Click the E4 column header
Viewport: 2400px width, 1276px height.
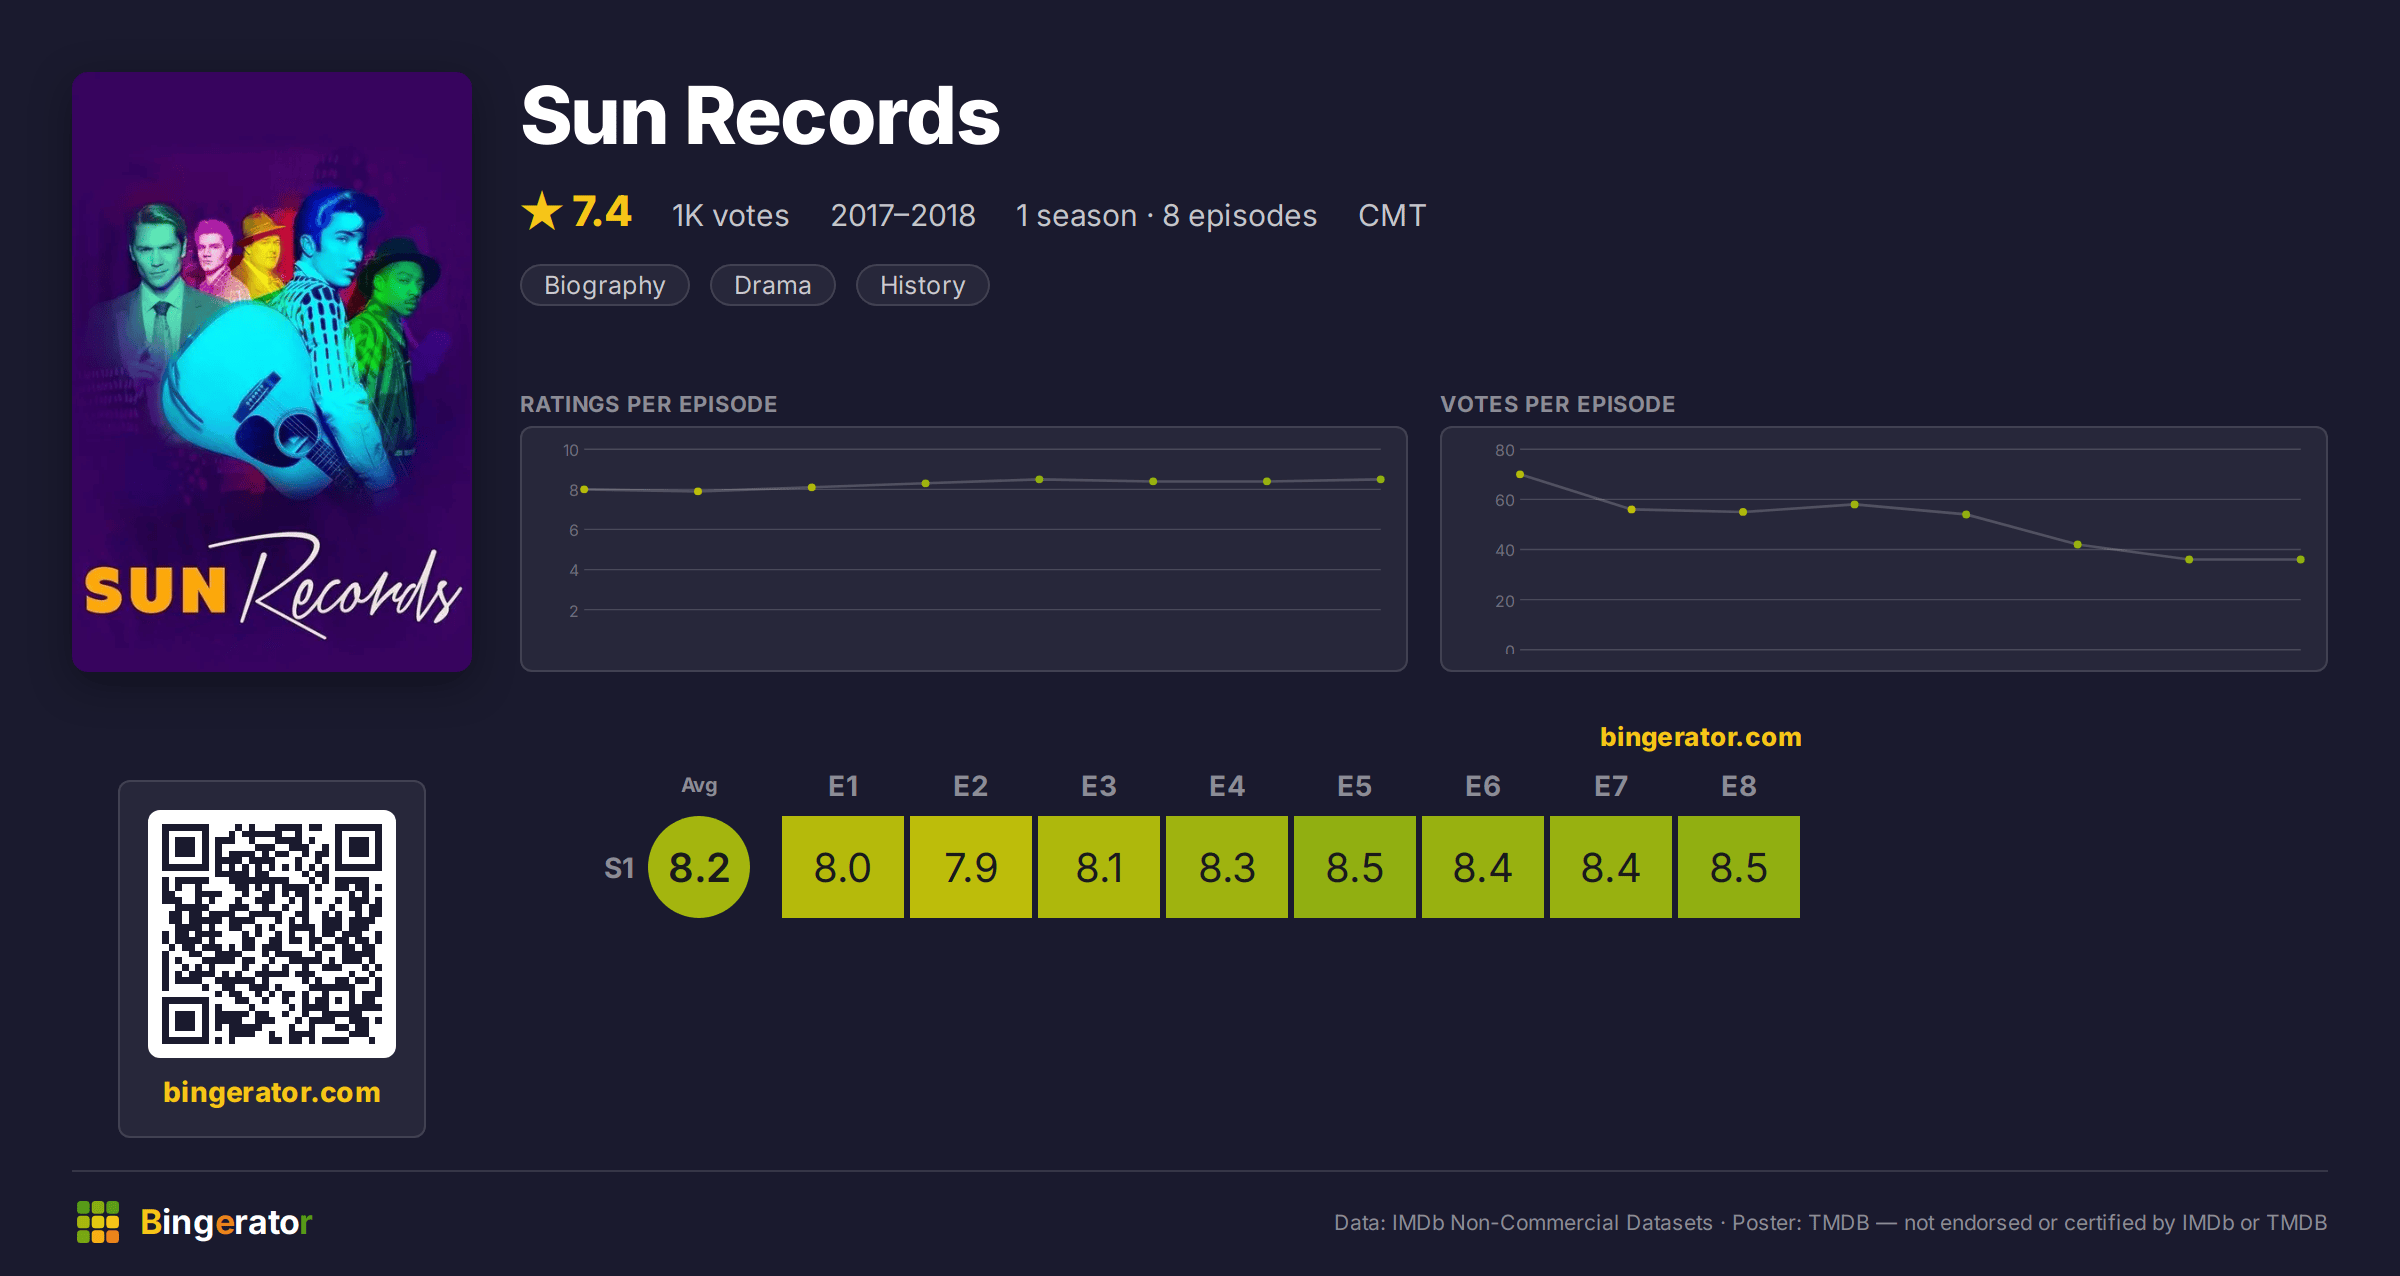coord(1227,786)
